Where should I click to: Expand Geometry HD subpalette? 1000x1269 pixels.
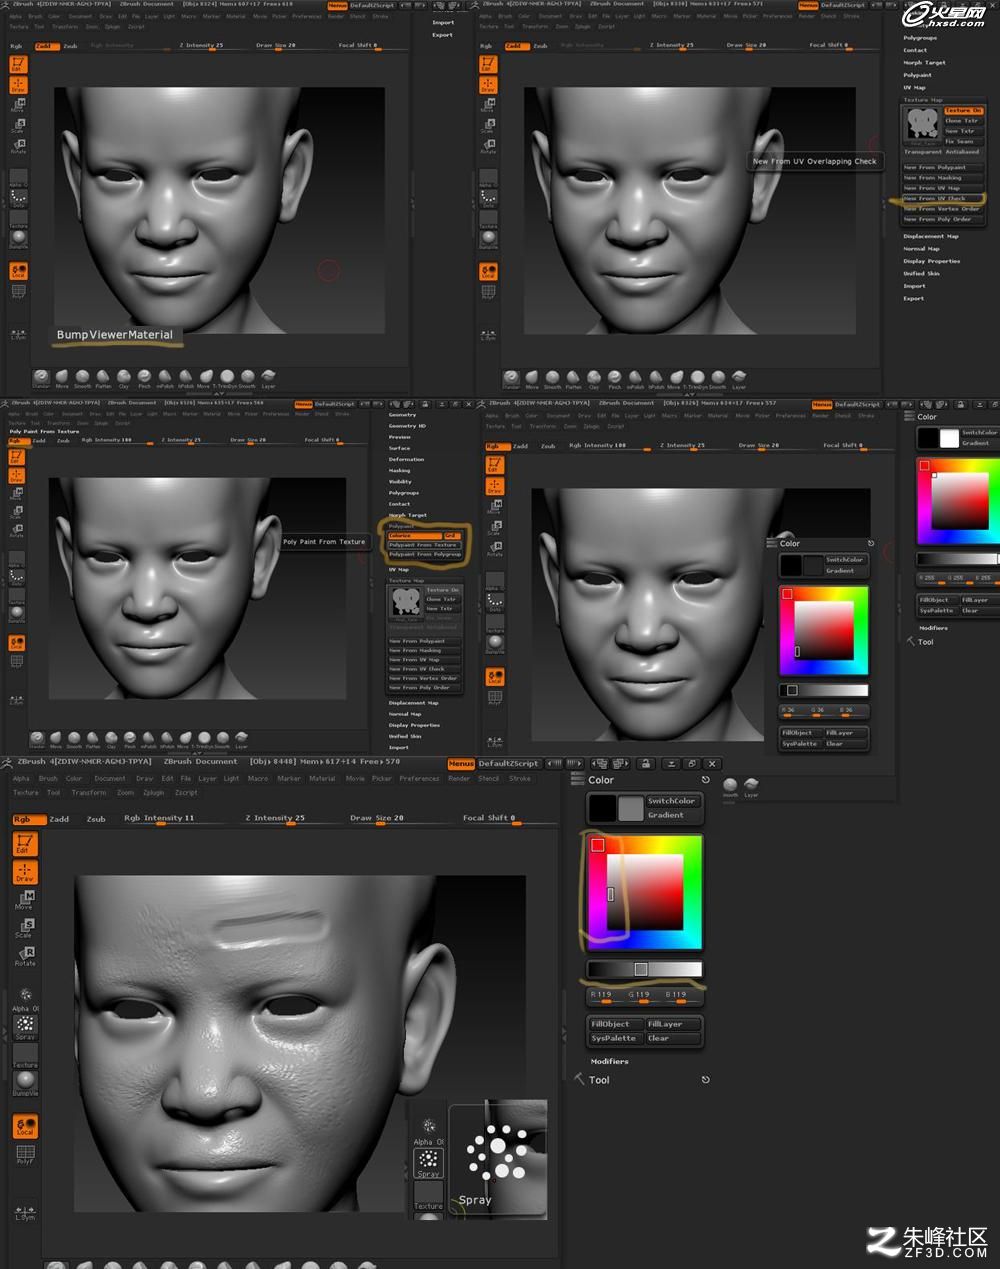(407, 426)
